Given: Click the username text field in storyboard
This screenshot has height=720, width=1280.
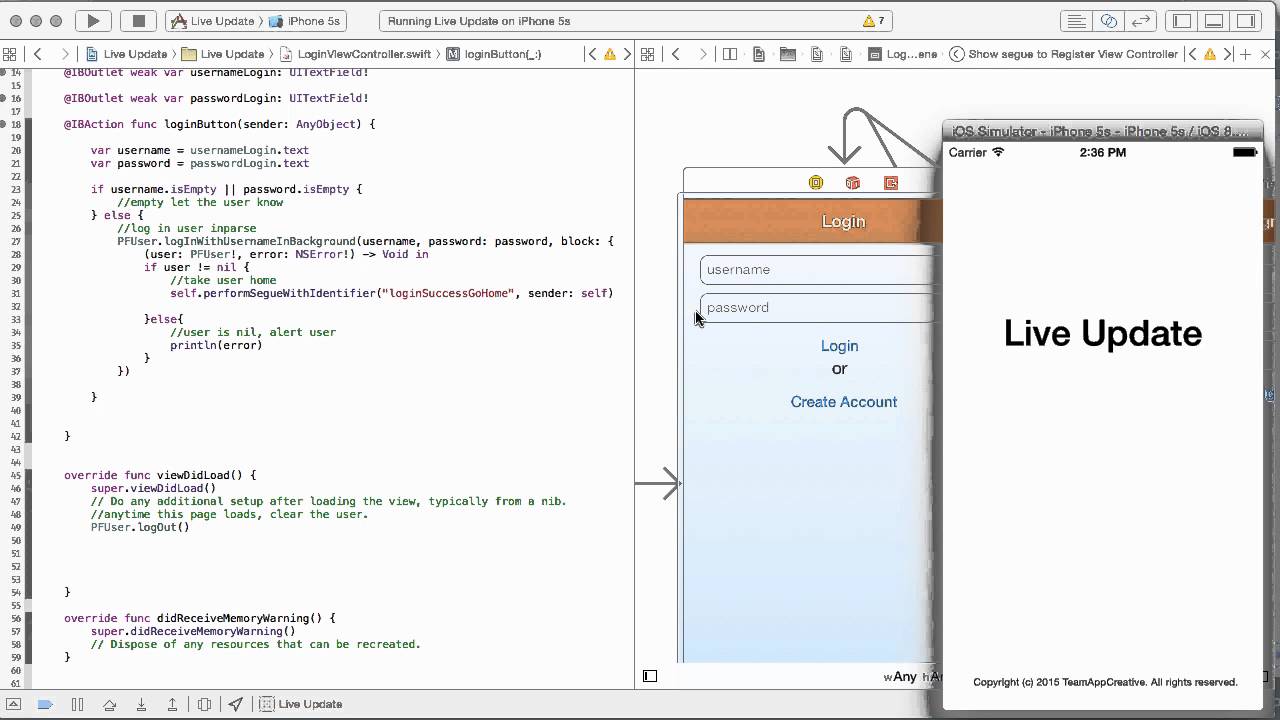Looking at the screenshot, I should [820, 270].
